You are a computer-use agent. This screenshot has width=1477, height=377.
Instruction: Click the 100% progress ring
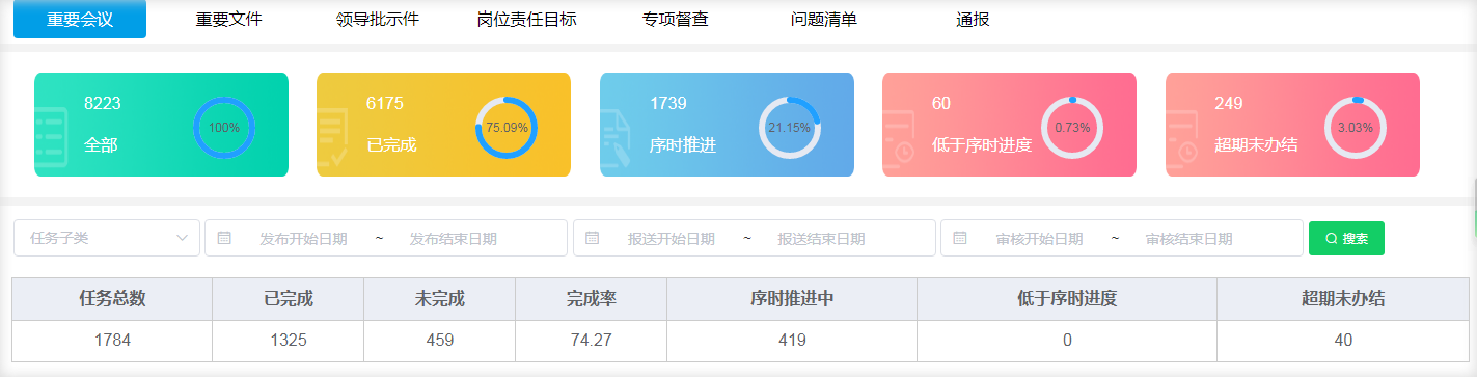coord(224,128)
